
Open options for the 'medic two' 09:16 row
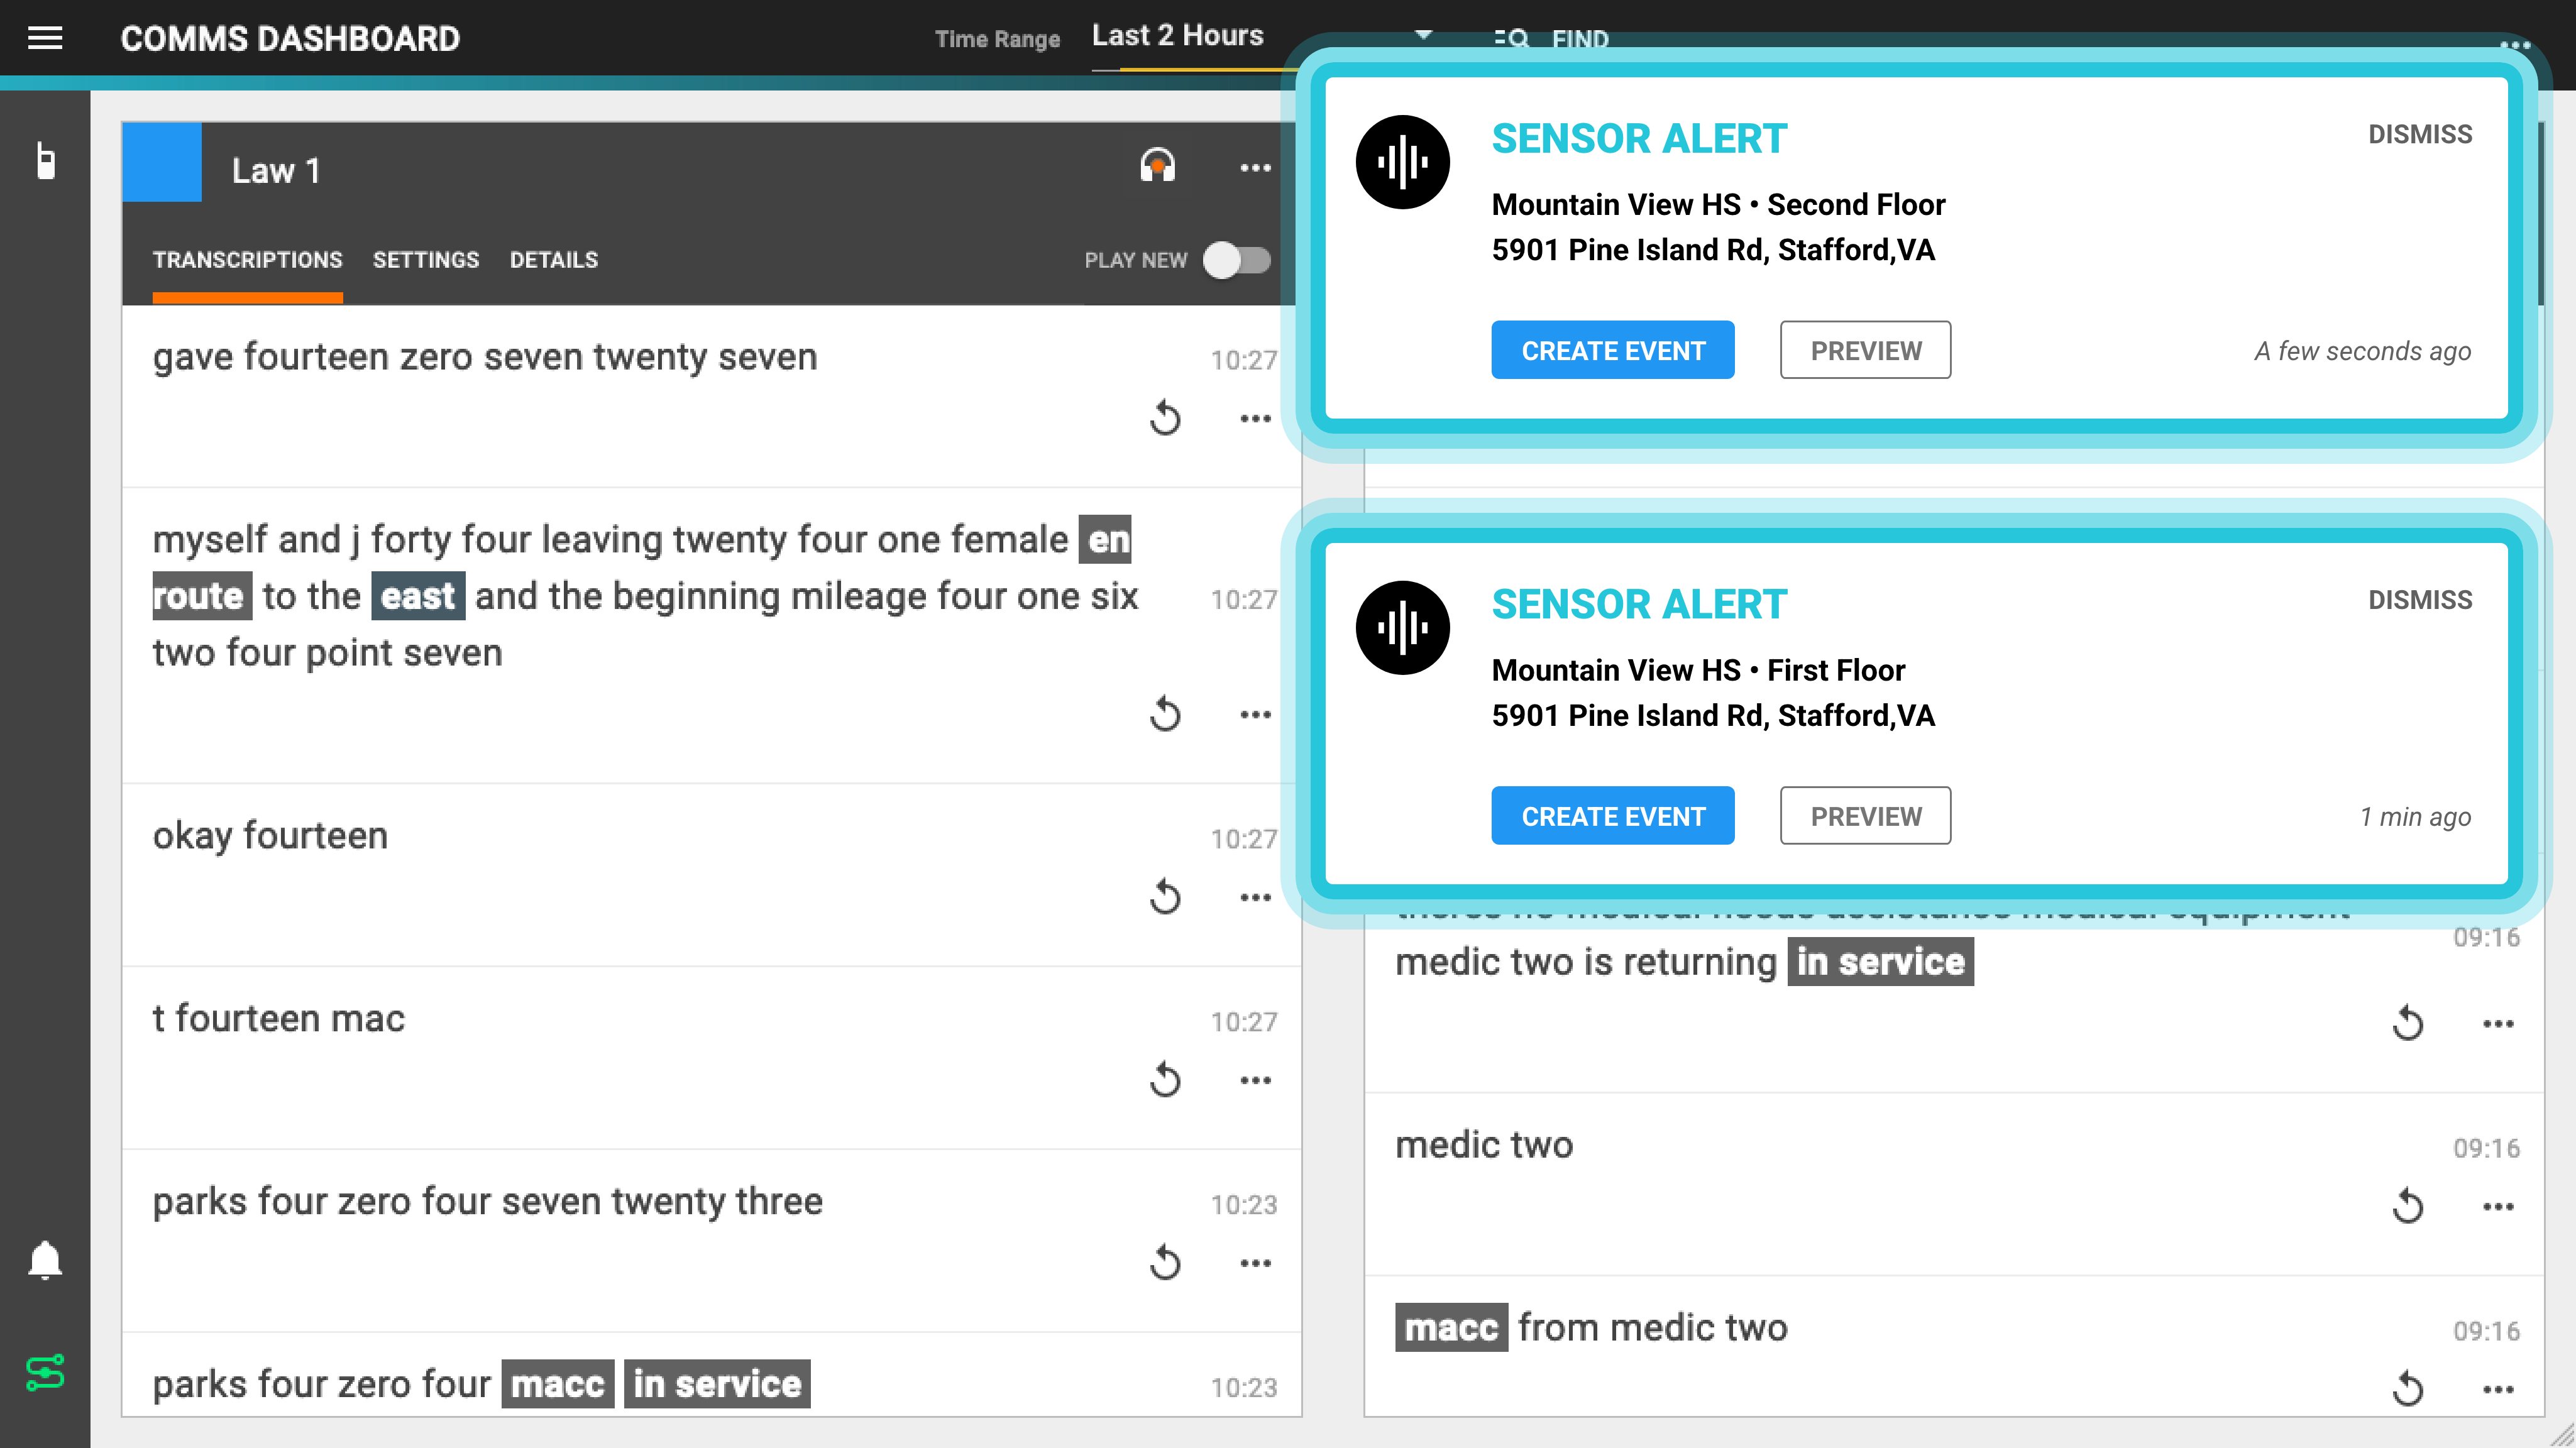pos(2498,1206)
